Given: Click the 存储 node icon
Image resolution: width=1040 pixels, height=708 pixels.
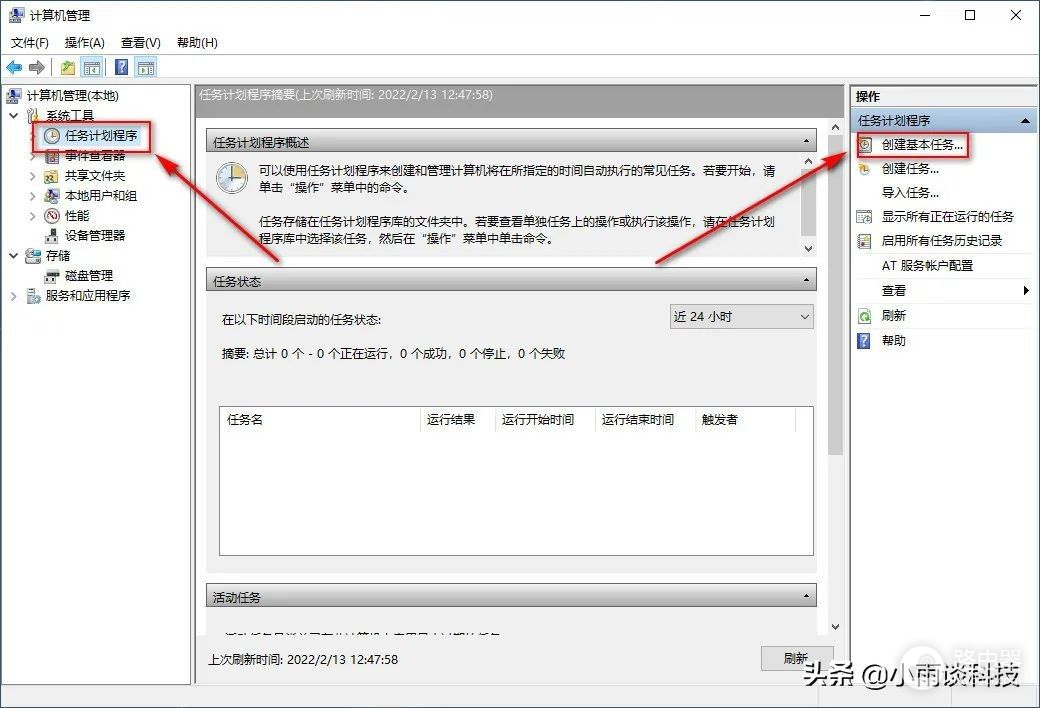Looking at the screenshot, I should coord(33,255).
